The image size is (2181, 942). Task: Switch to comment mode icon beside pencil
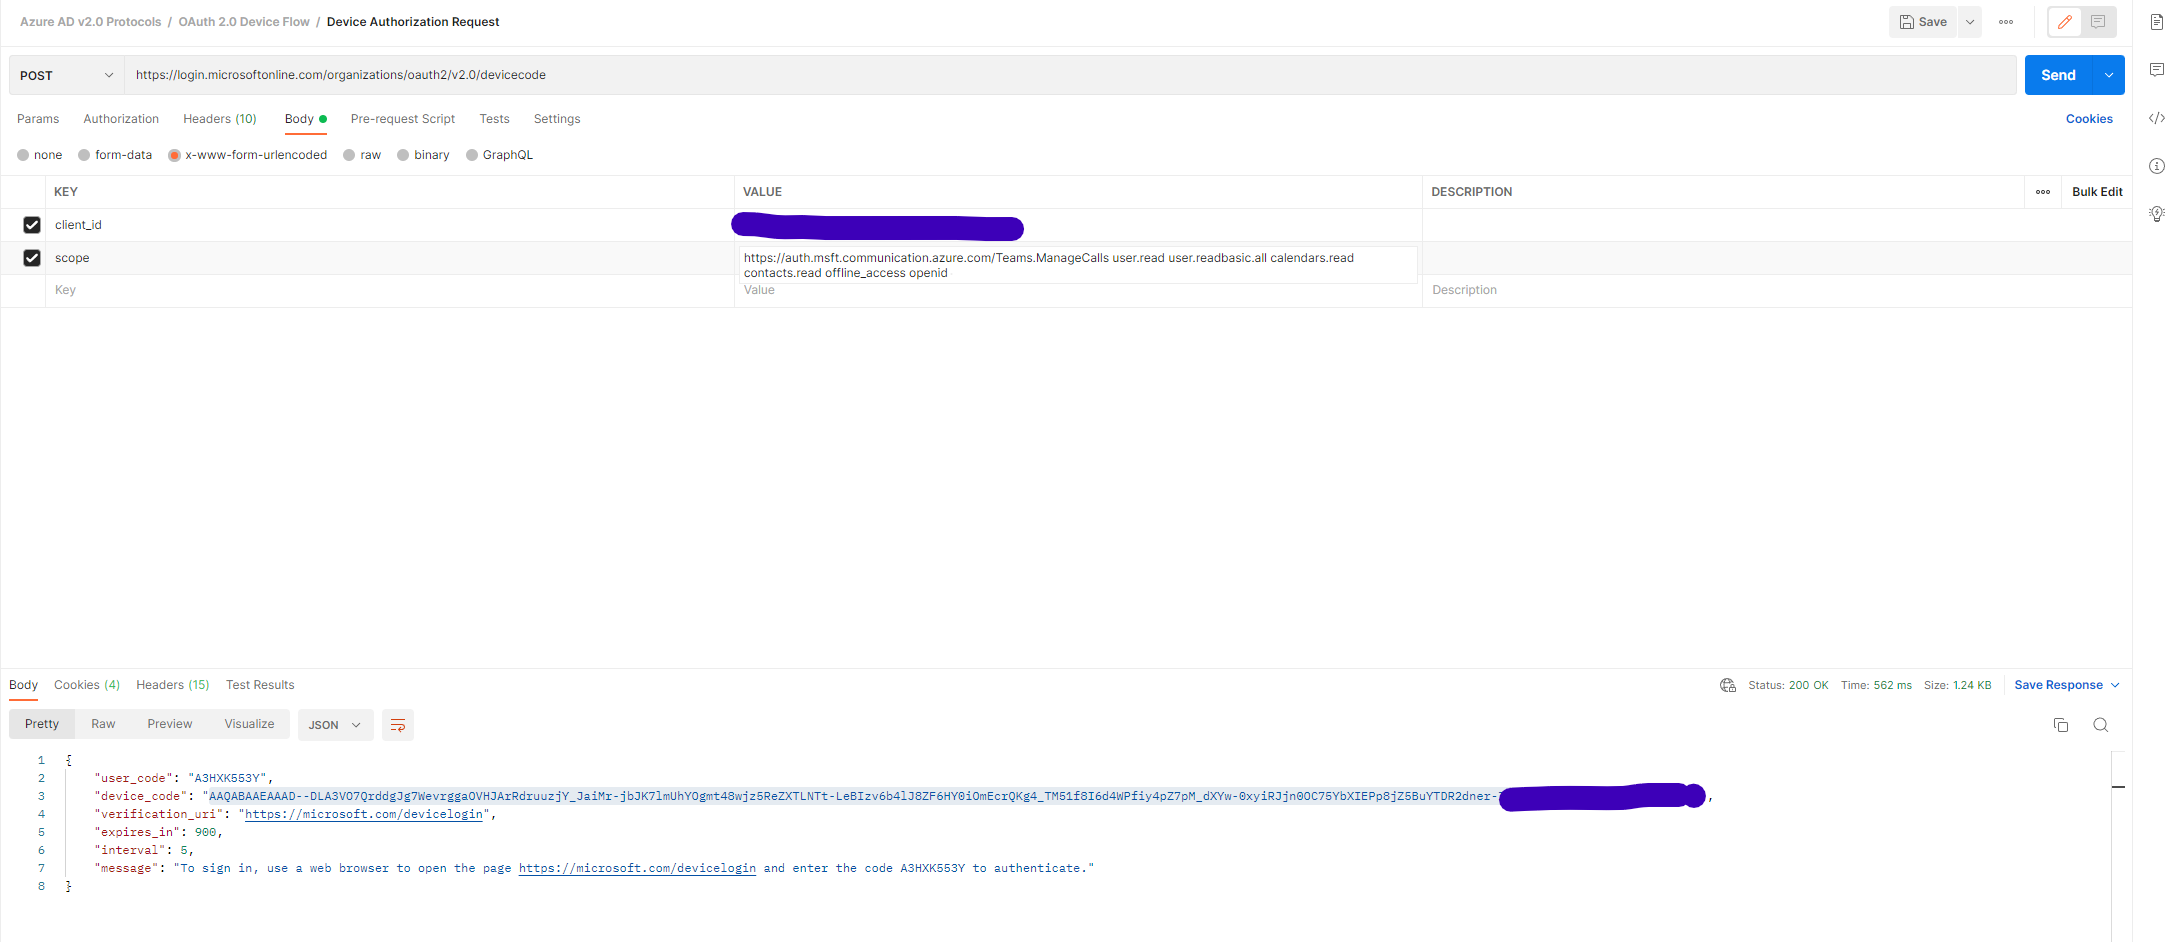(x=2097, y=22)
